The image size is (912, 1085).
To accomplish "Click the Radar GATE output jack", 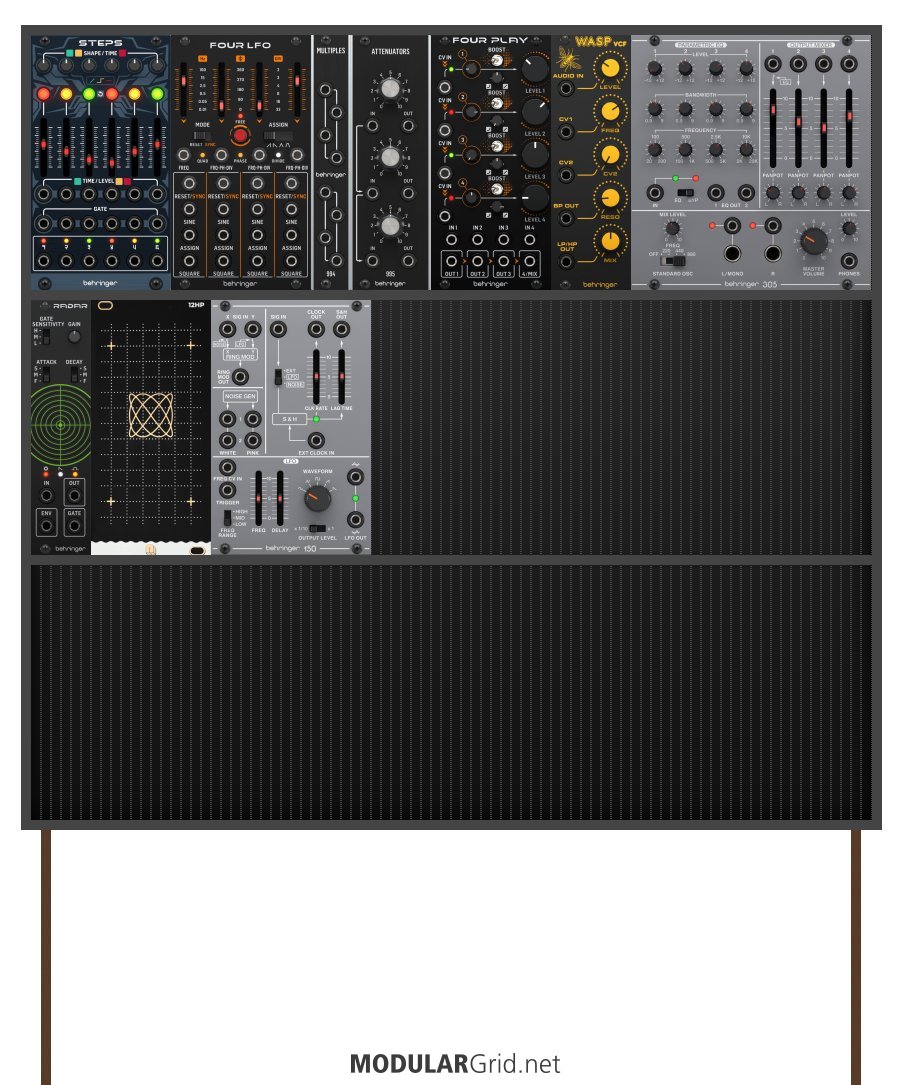I will click(x=74, y=527).
